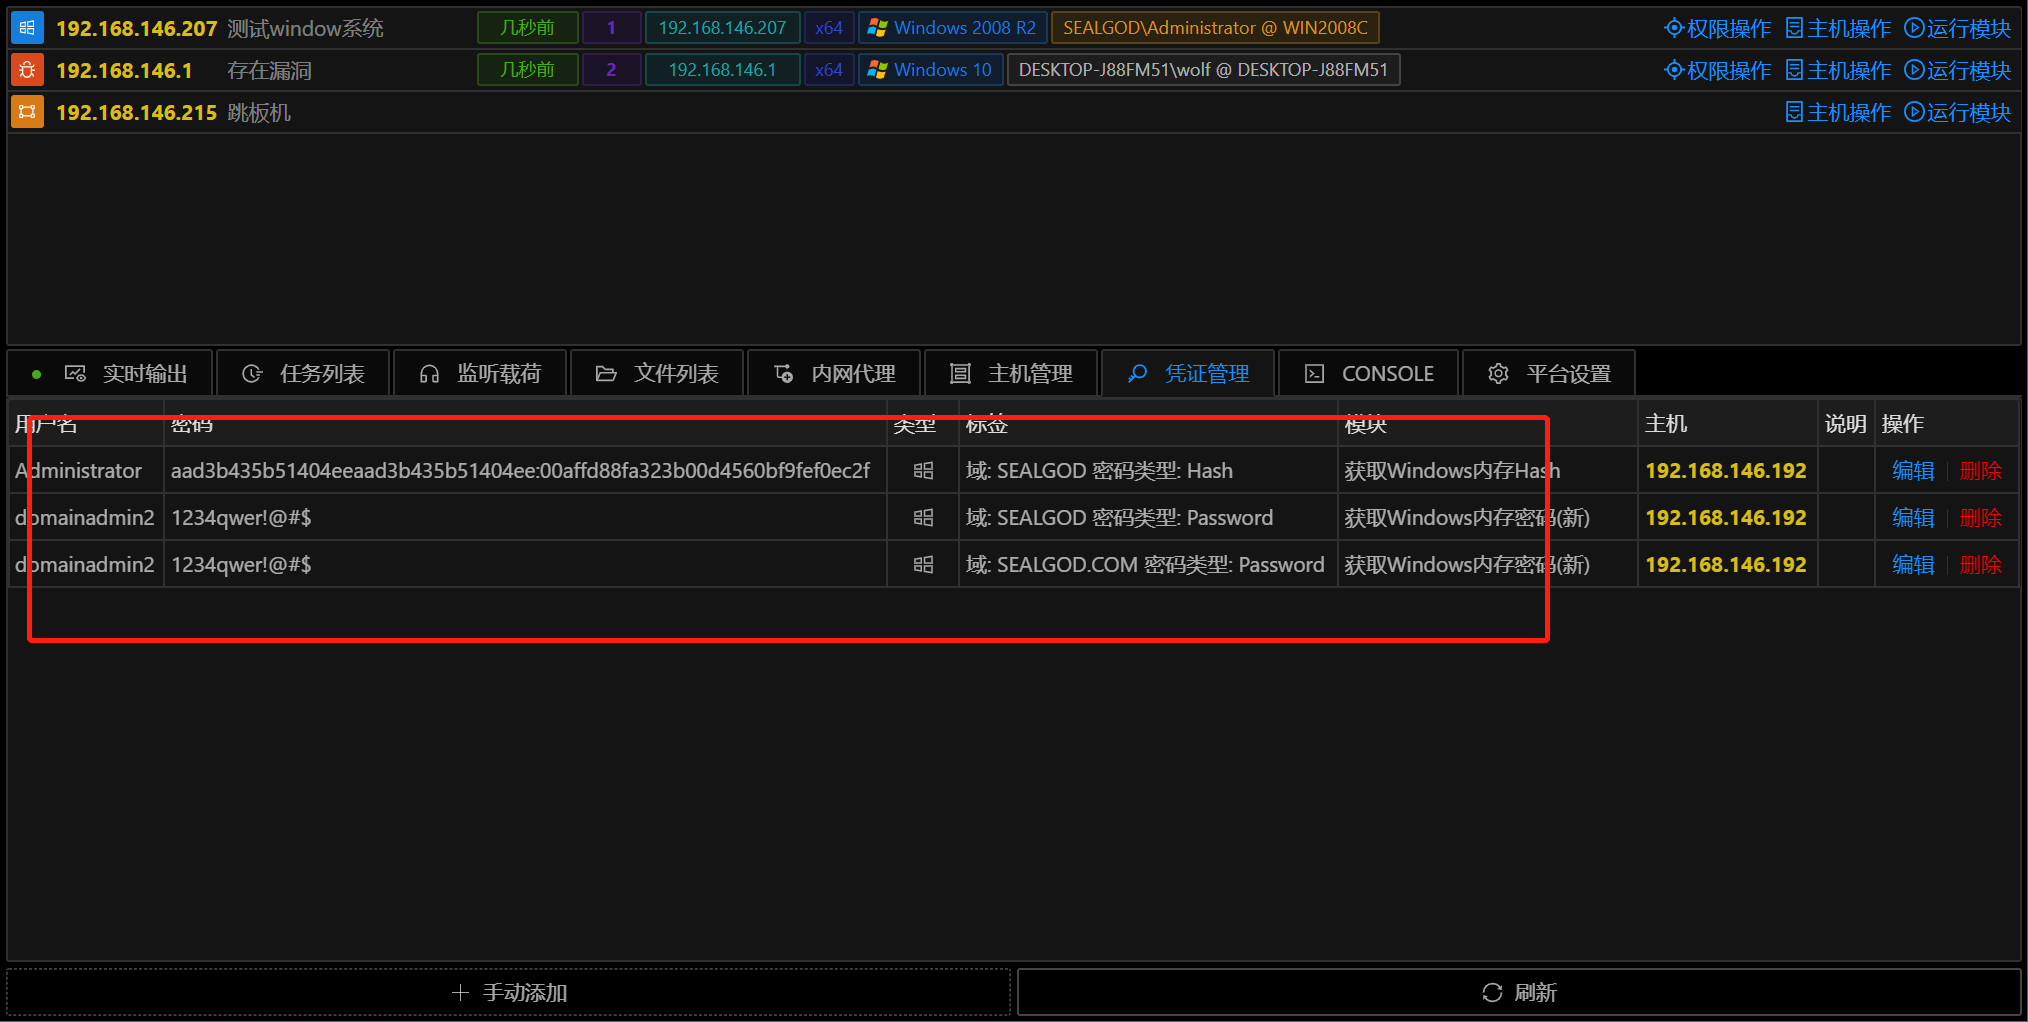Open the CONSOLE tab
Viewport: 2028px width, 1022px height.
[x=1369, y=374]
